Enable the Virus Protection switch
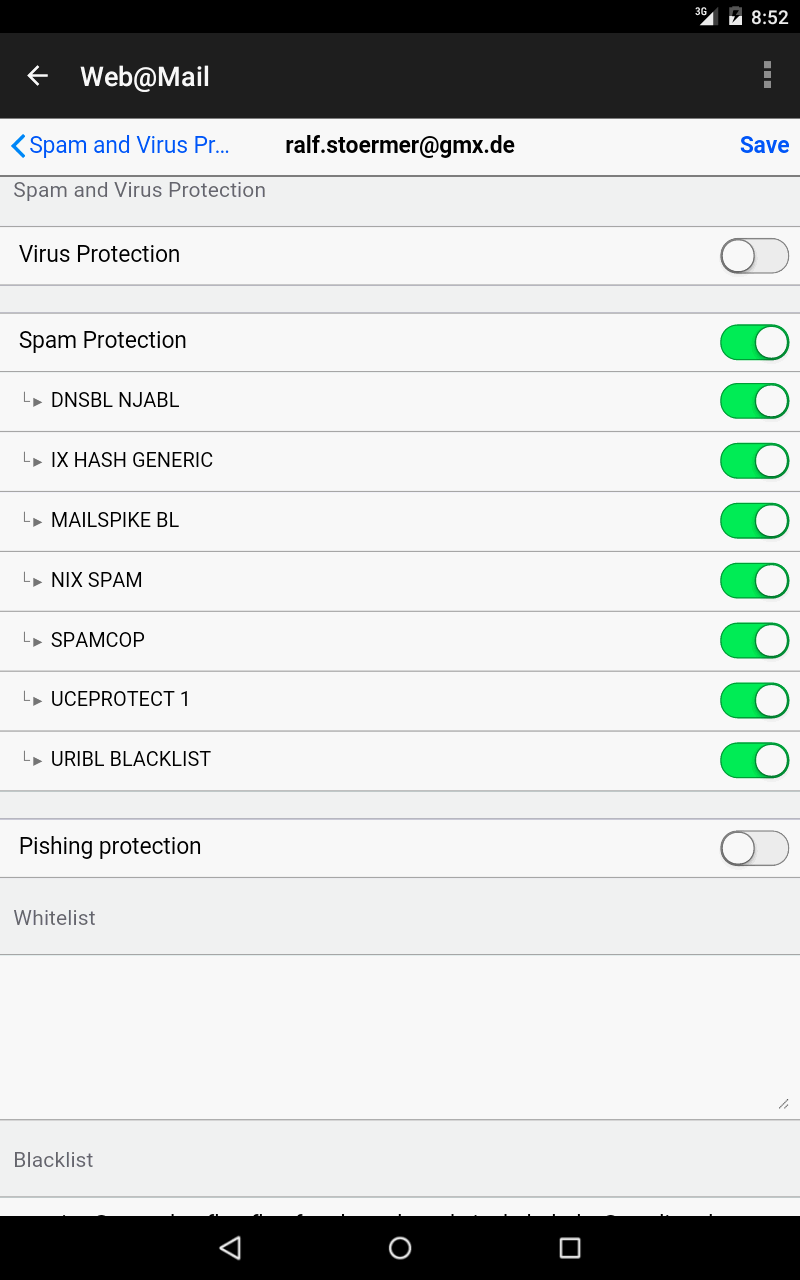 [754, 256]
